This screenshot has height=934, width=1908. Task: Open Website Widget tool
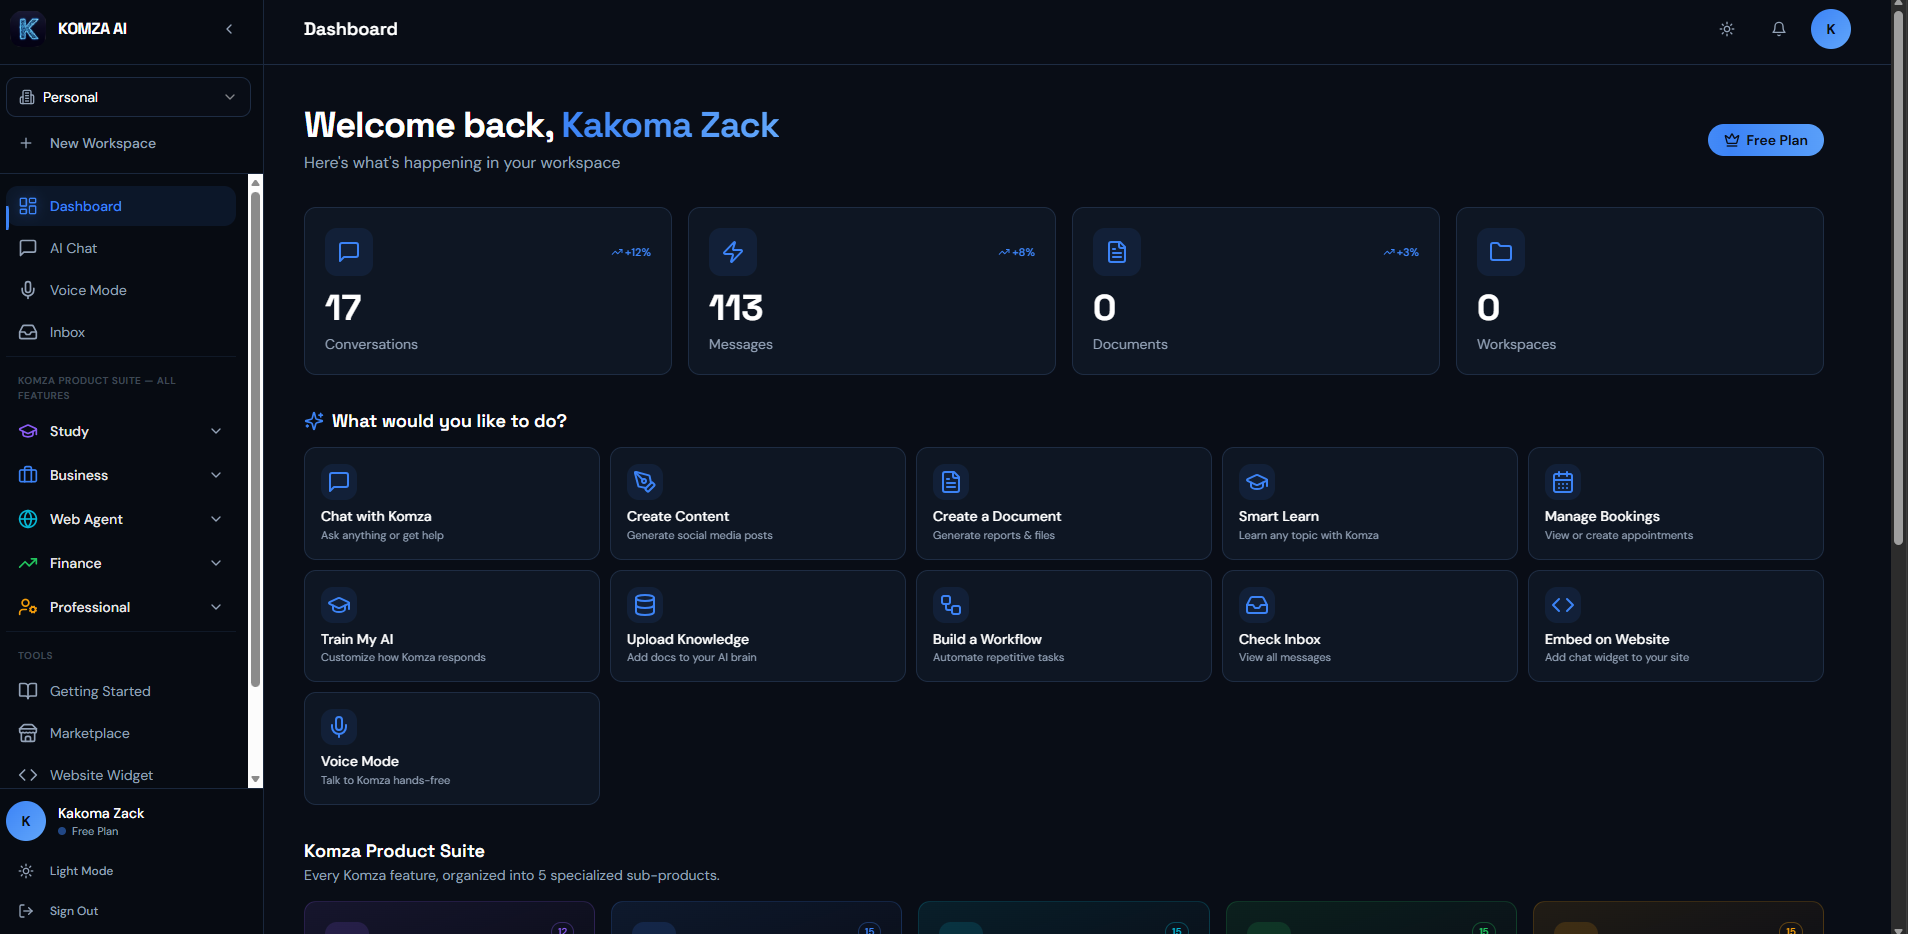click(x=122, y=775)
